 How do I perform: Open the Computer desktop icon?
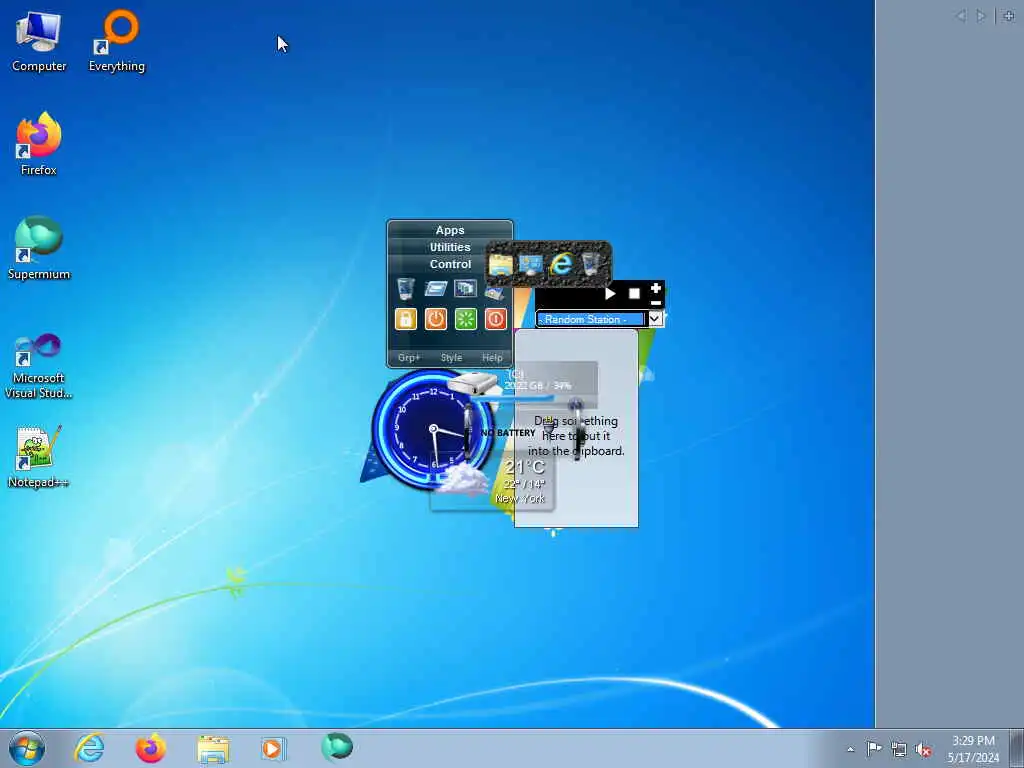pos(39,41)
